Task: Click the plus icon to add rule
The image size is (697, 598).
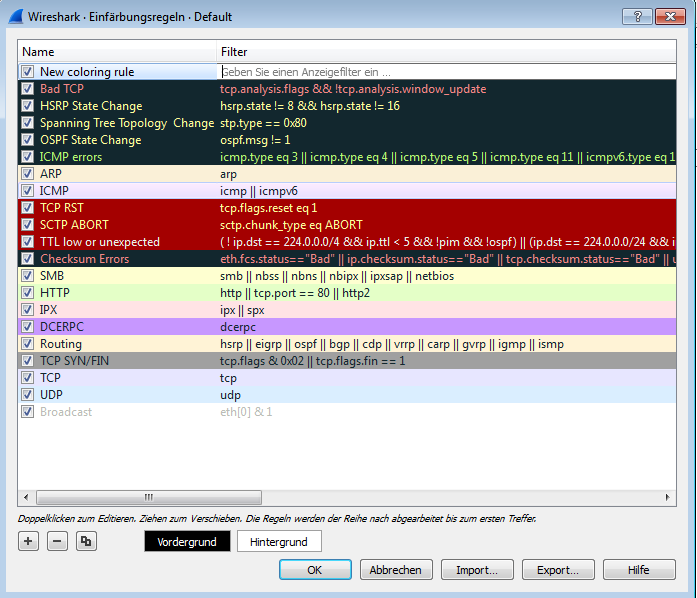Action: (x=28, y=541)
